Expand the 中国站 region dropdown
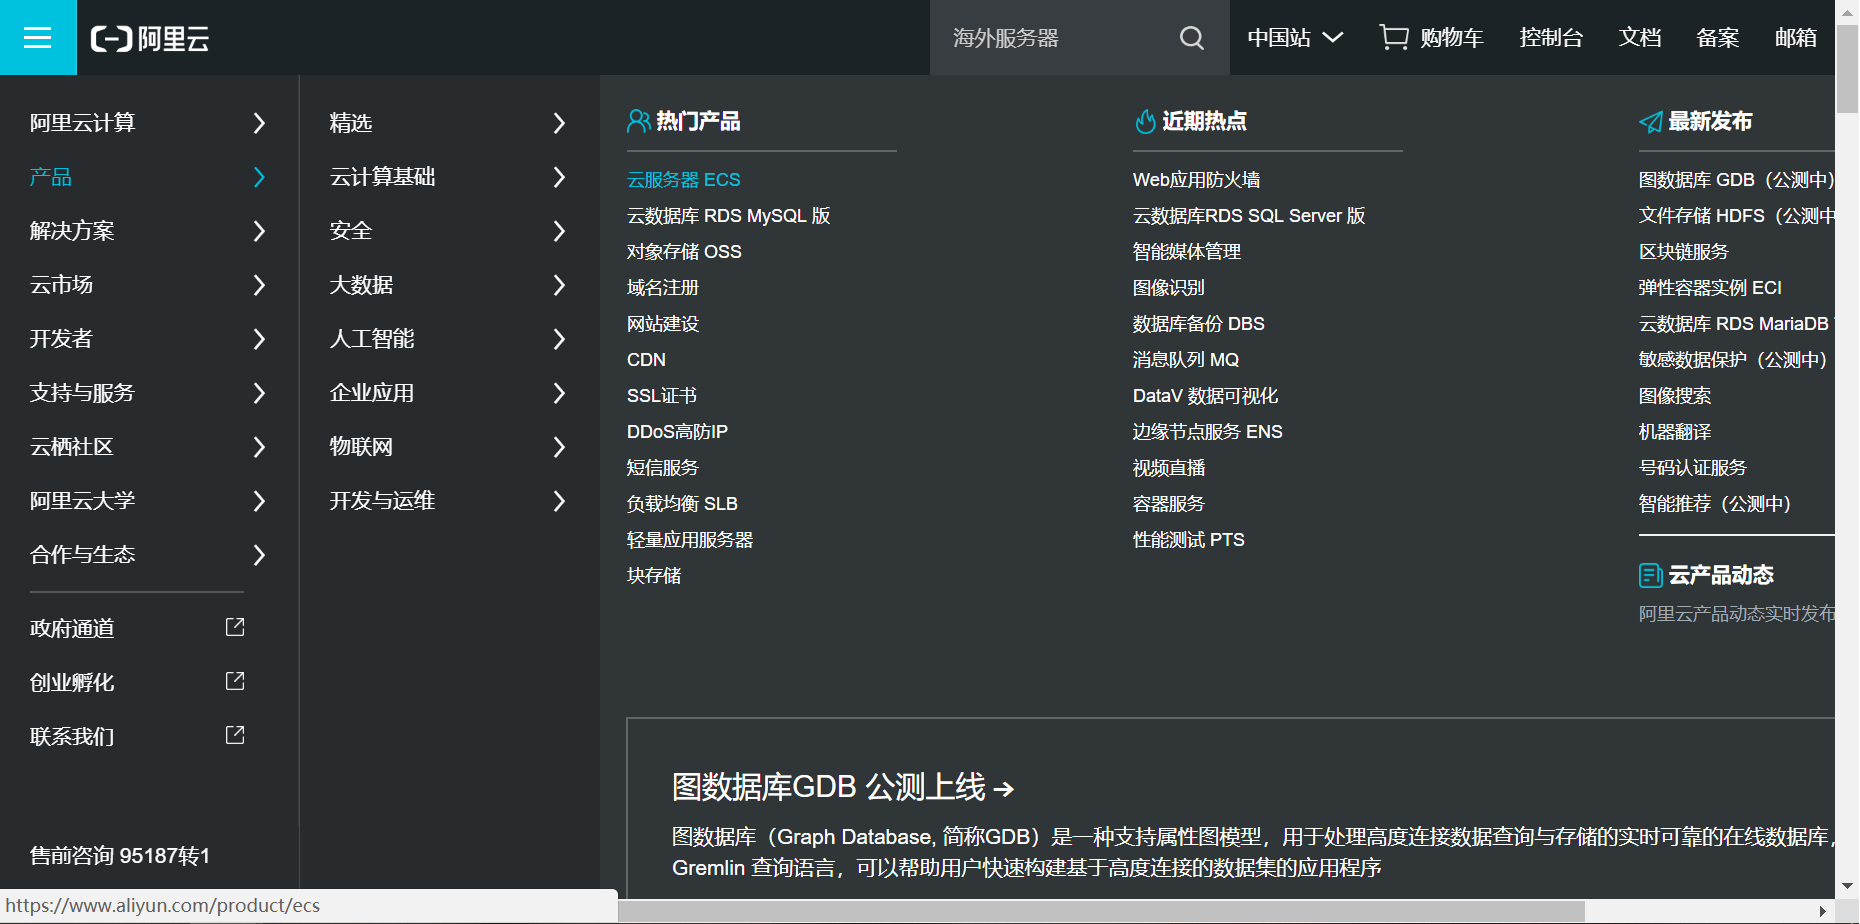 pyautogui.click(x=1294, y=37)
